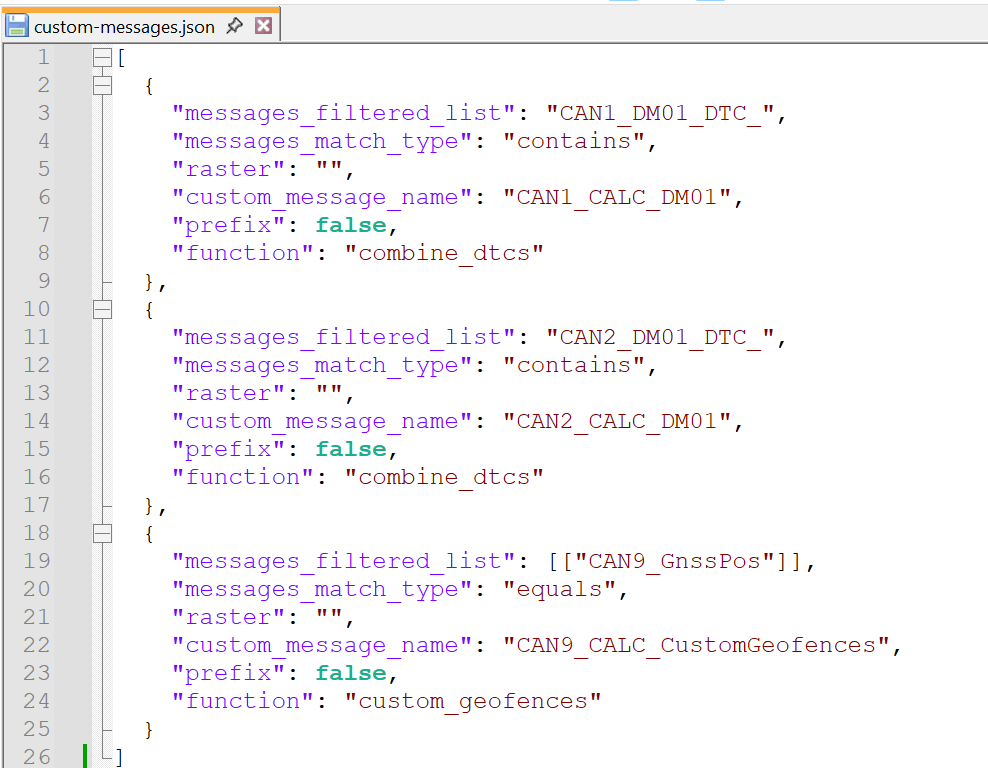Click the value "CAN1_CALC_DM01"
This screenshot has height=768, width=988.
coord(617,197)
